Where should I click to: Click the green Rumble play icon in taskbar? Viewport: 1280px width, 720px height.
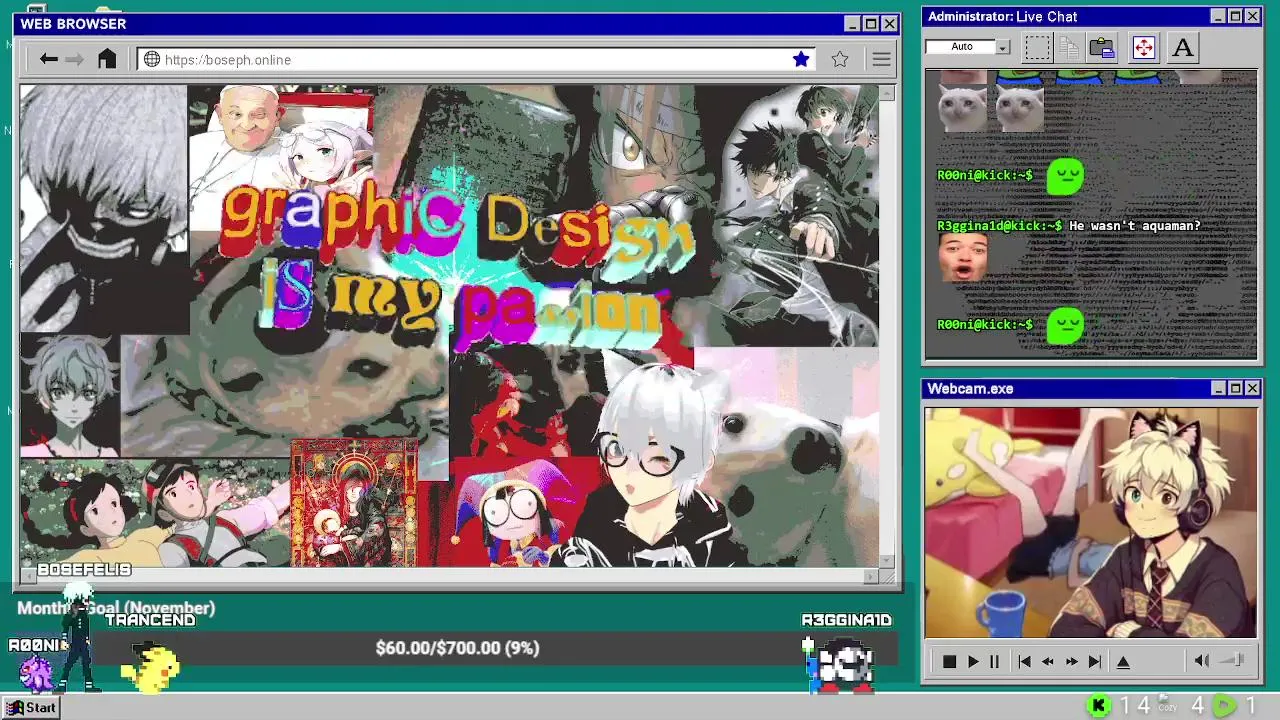pos(1224,706)
